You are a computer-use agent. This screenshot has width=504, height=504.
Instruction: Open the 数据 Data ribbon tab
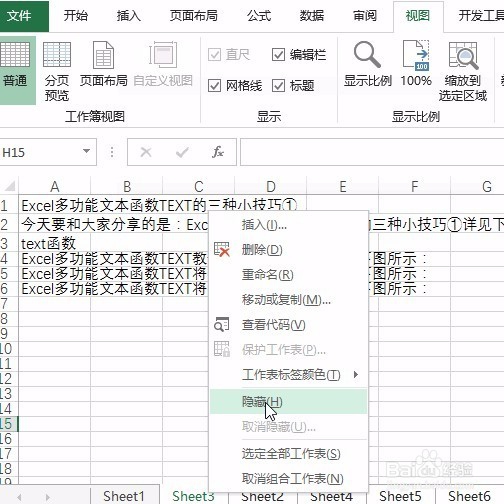312,16
